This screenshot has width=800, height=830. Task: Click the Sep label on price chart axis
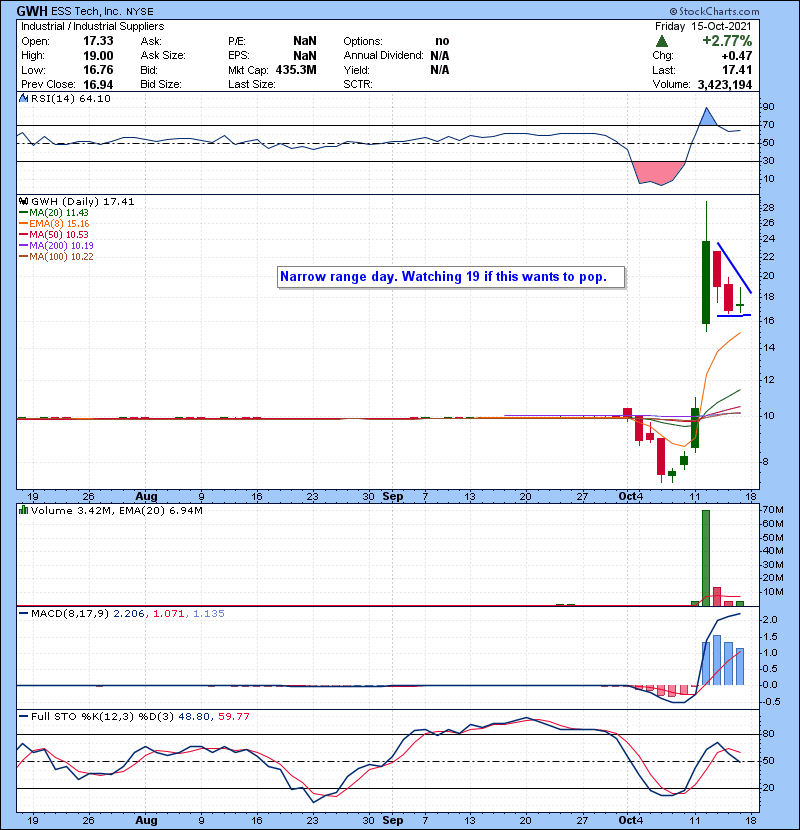(393, 497)
